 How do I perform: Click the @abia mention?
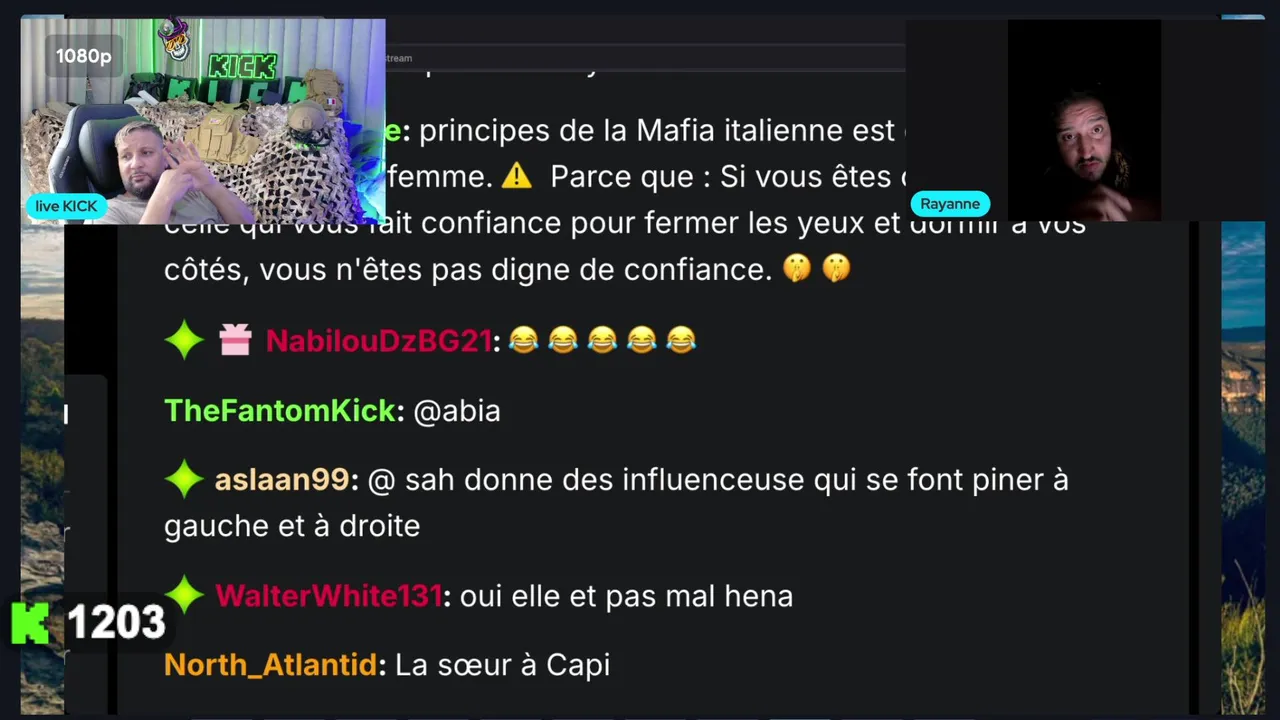[x=457, y=411]
